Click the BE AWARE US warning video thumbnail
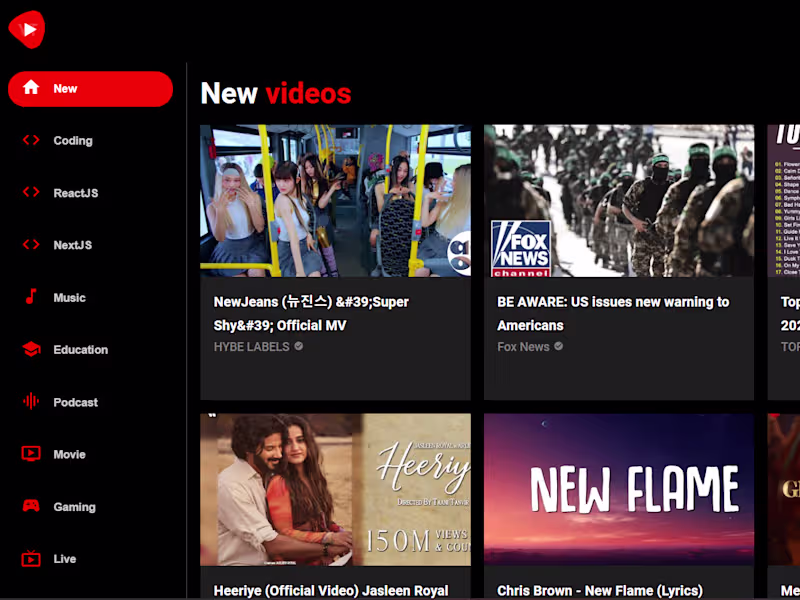This screenshot has height=600, width=800. [x=618, y=201]
